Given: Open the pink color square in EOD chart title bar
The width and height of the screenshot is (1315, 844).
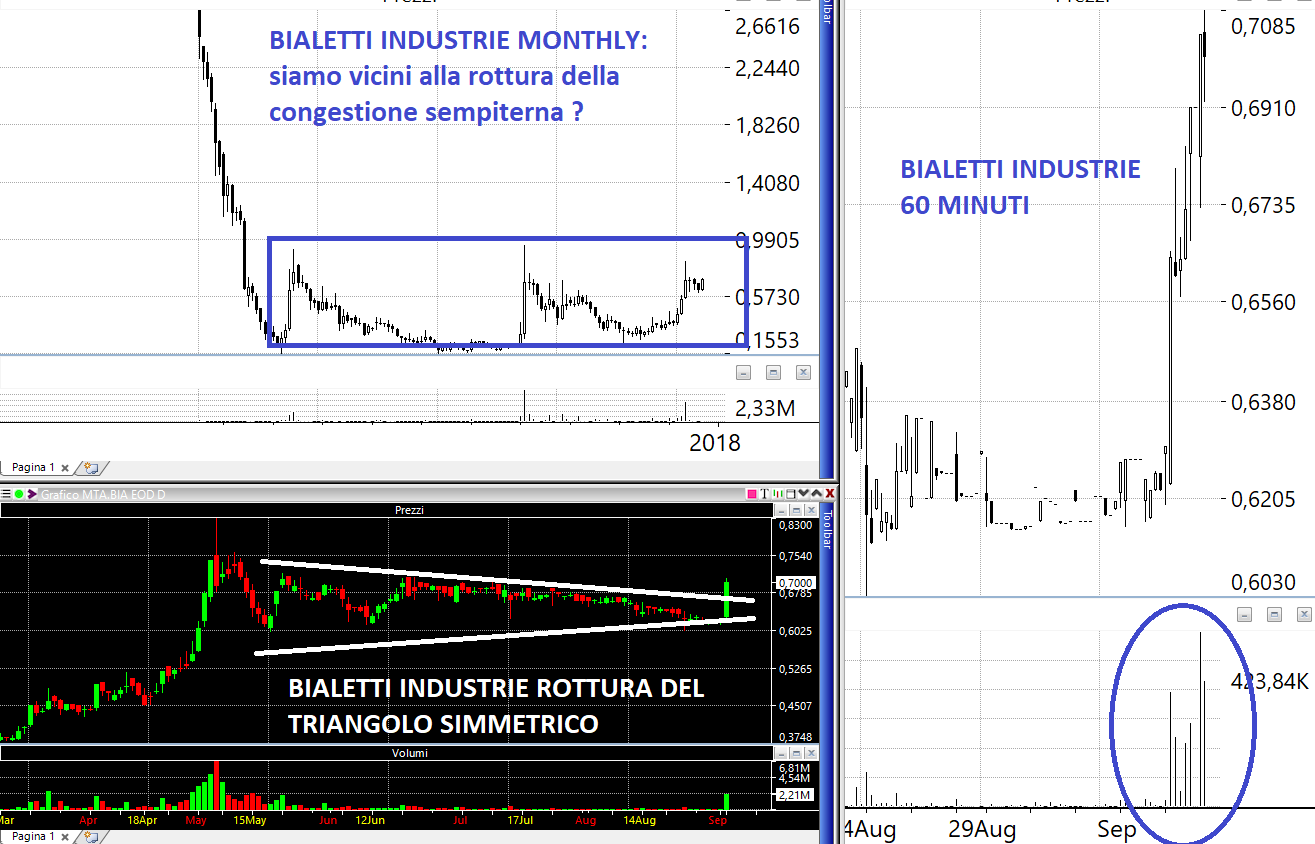Looking at the screenshot, I should pyautogui.click(x=752, y=494).
